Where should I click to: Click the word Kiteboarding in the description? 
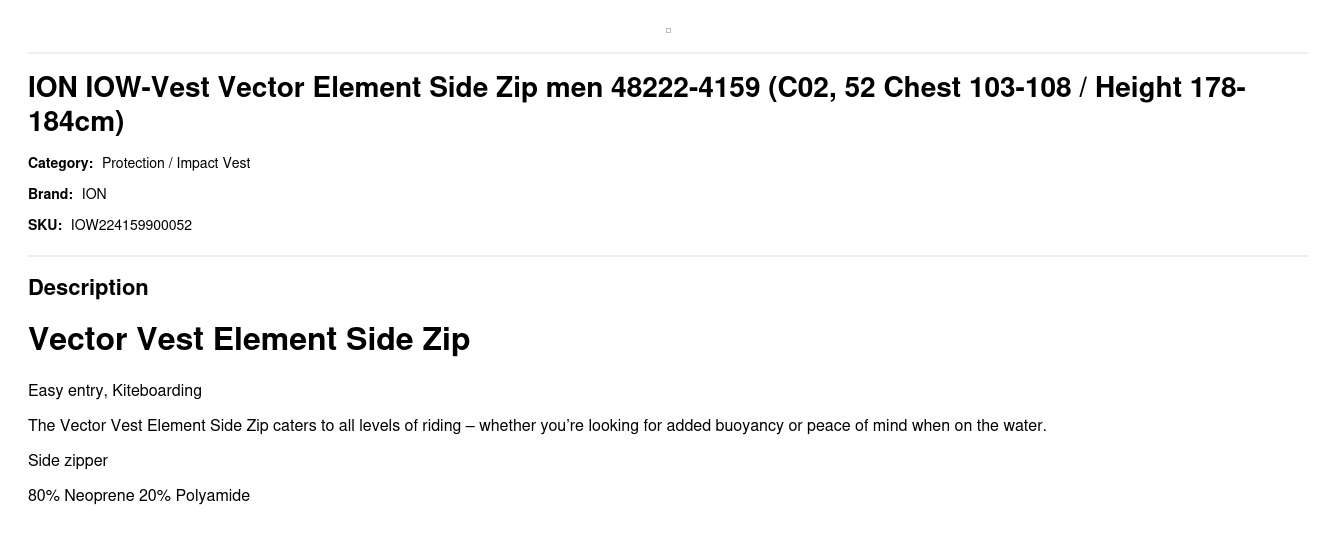(157, 391)
